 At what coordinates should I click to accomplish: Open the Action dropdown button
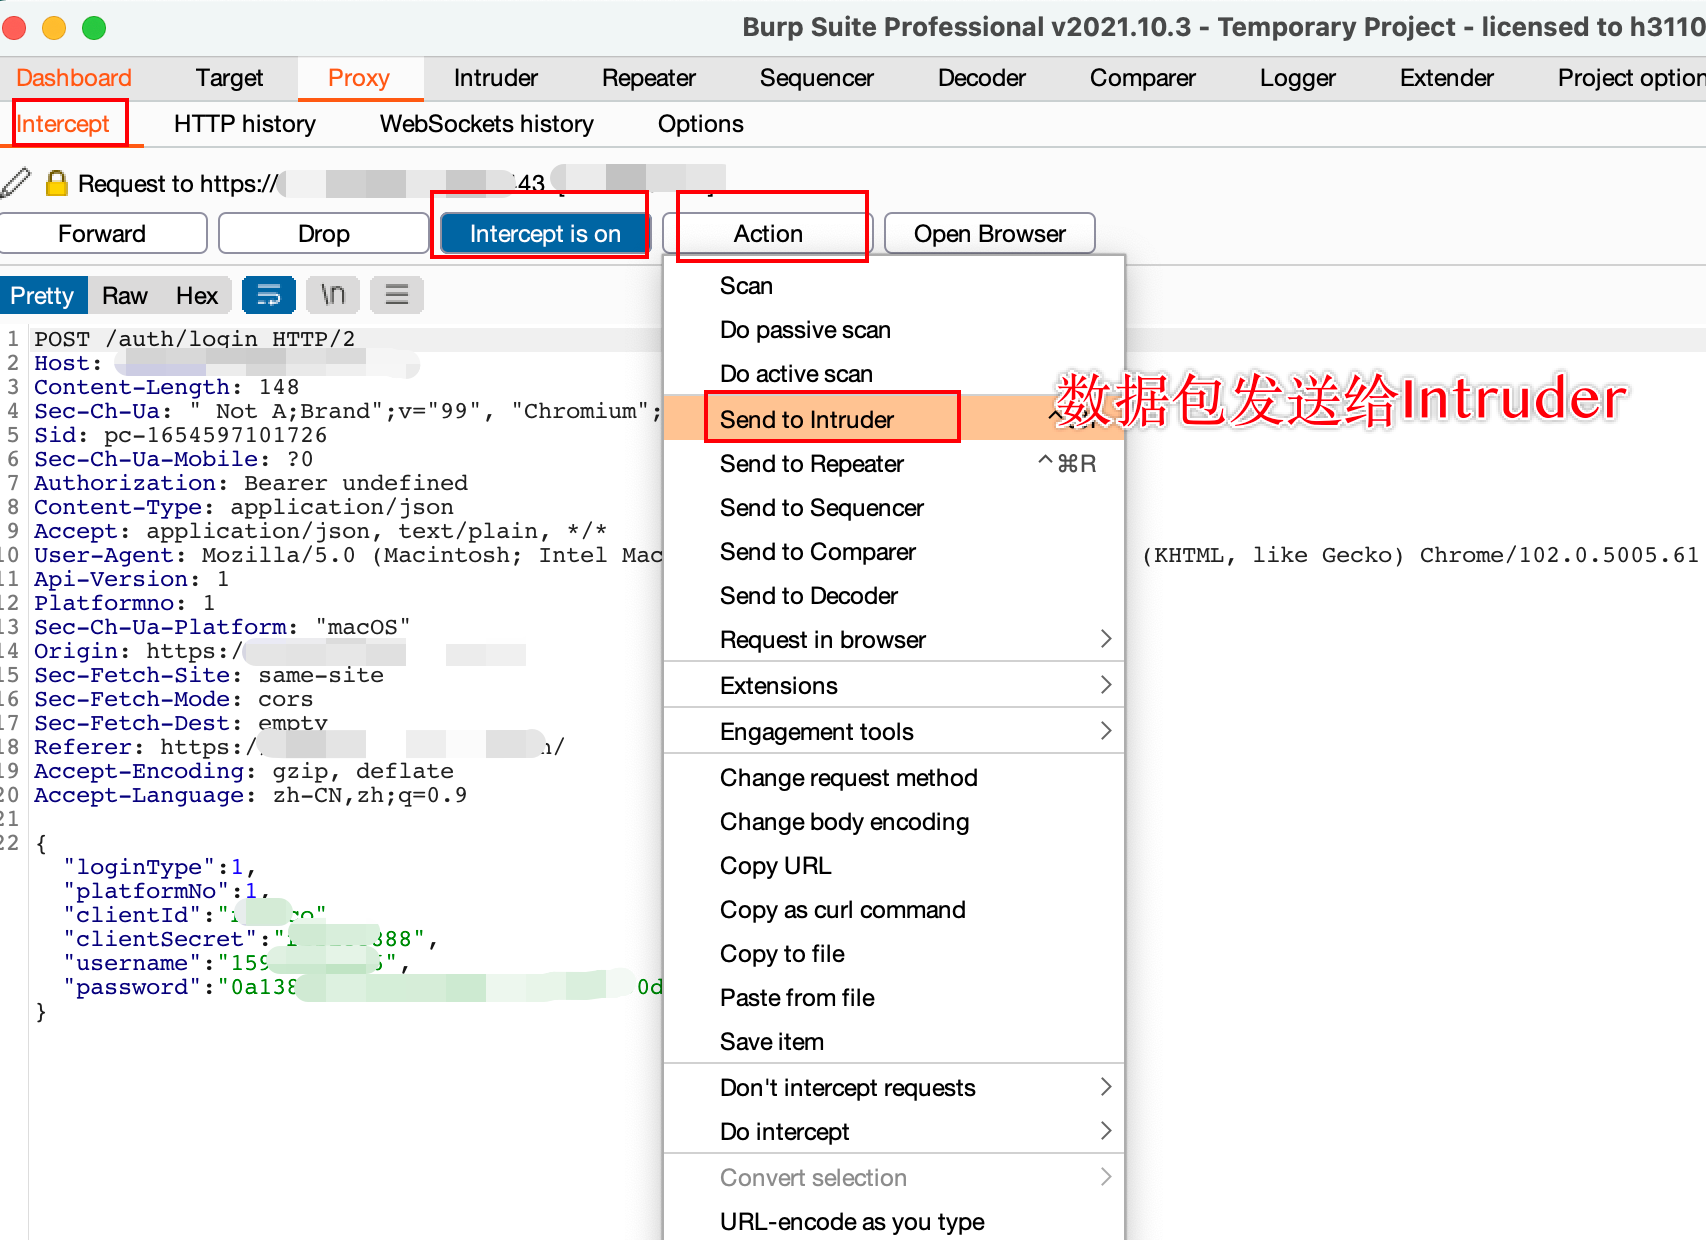coord(768,234)
